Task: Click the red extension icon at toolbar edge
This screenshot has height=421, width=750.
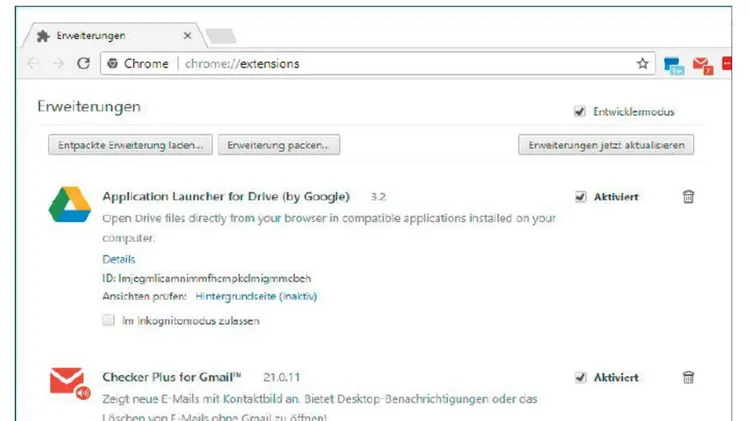Action: 727,64
